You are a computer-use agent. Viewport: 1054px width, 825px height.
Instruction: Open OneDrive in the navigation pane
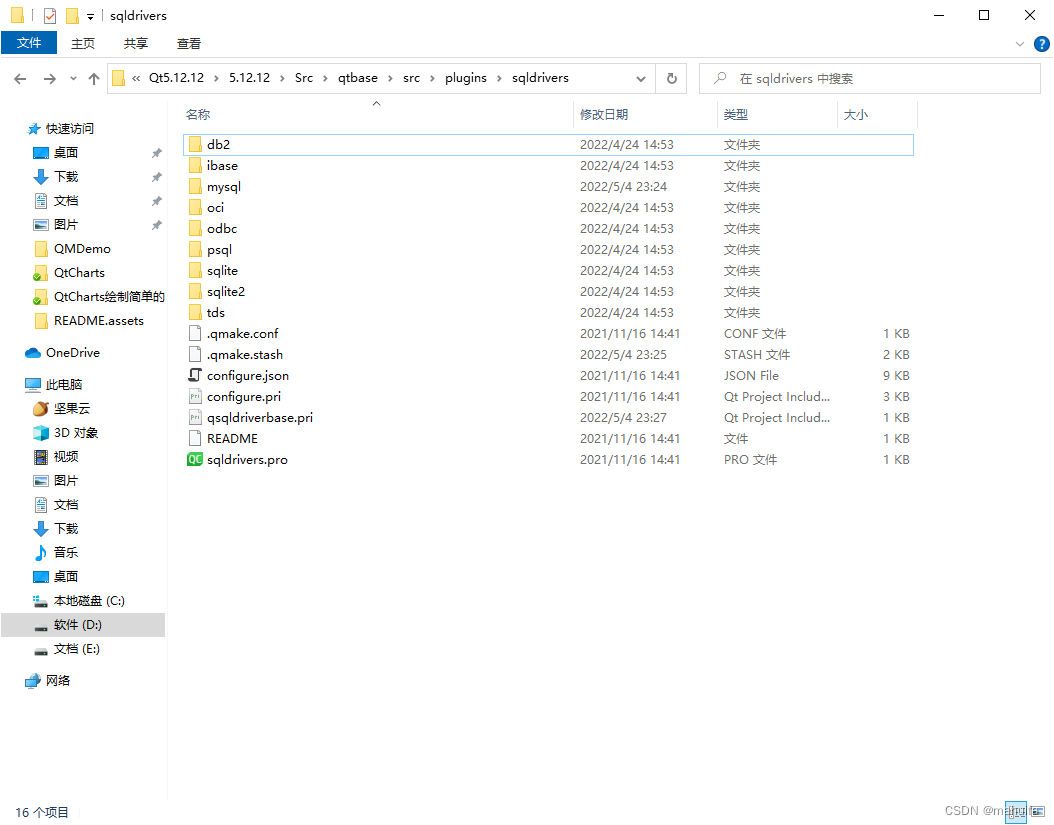pos(73,353)
